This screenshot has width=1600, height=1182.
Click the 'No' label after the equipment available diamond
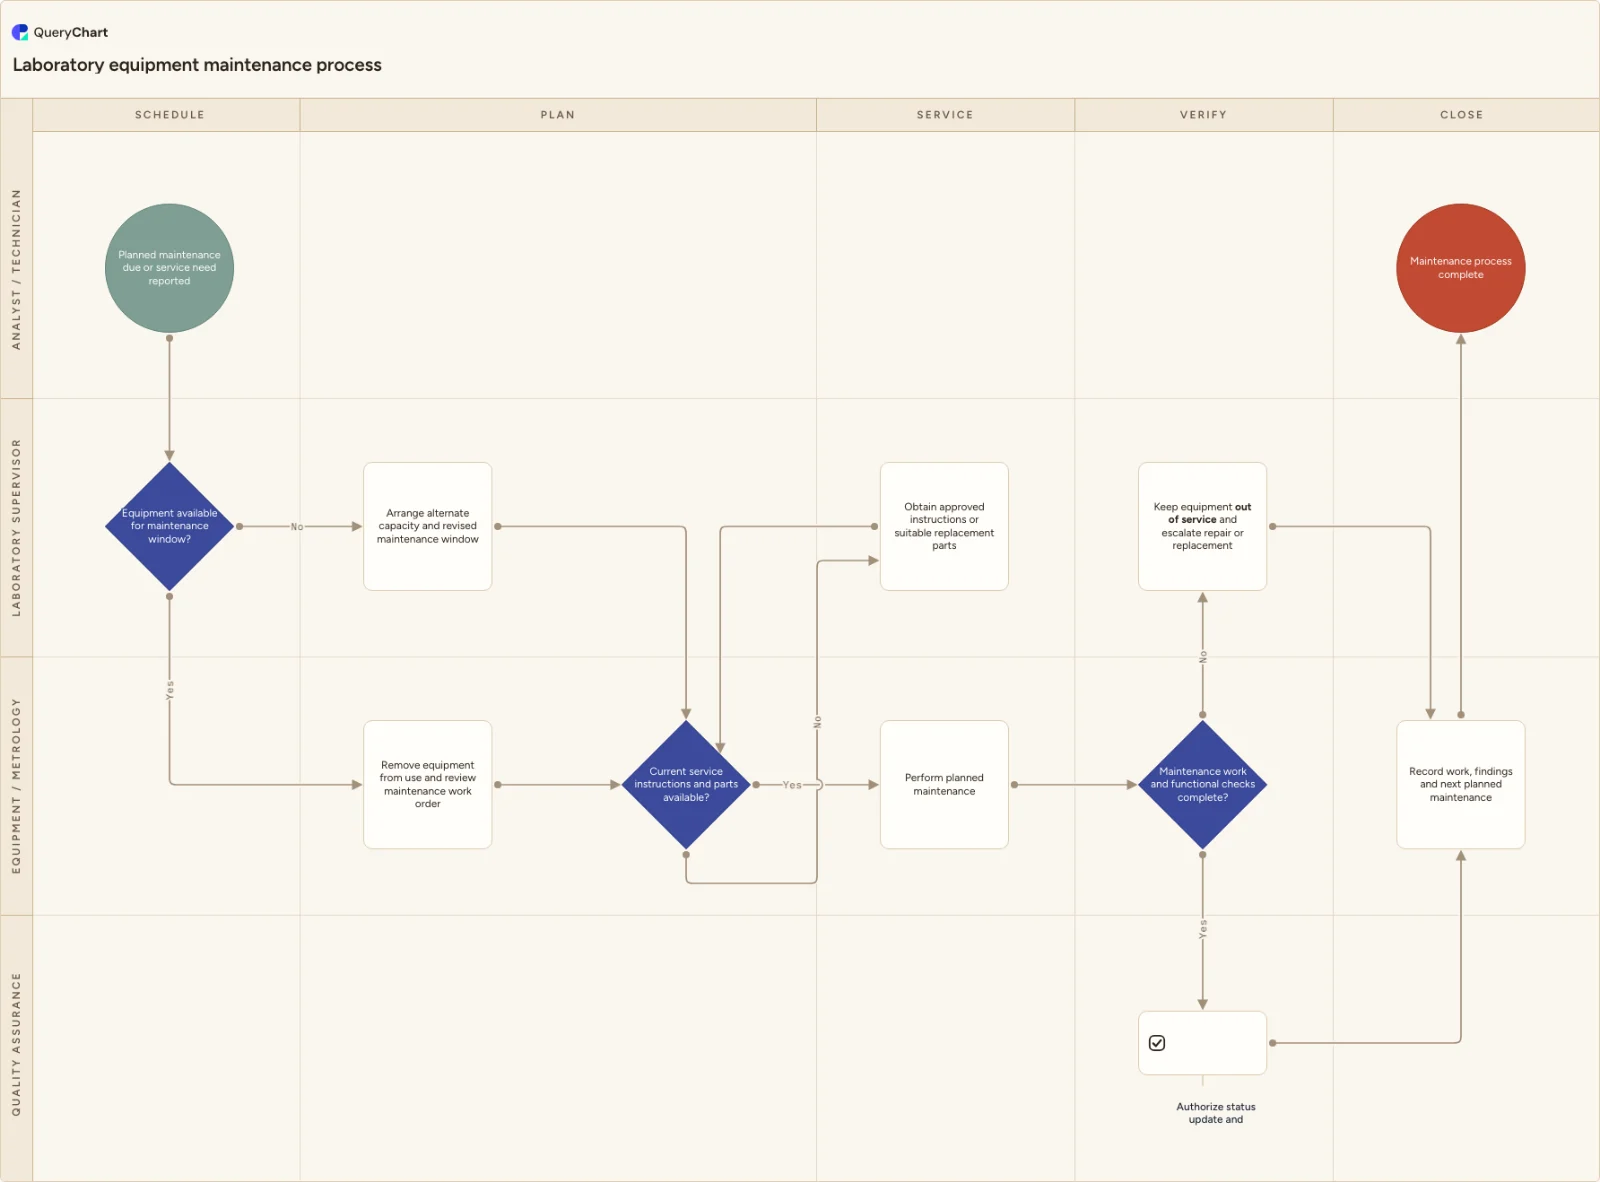[297, 527]
